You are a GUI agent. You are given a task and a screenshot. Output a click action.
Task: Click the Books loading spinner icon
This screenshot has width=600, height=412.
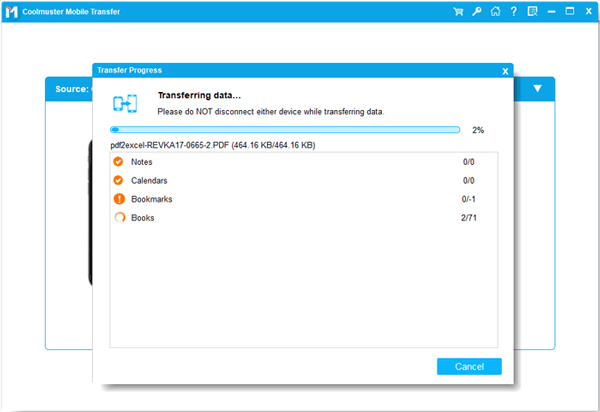[x=119, y=217]
